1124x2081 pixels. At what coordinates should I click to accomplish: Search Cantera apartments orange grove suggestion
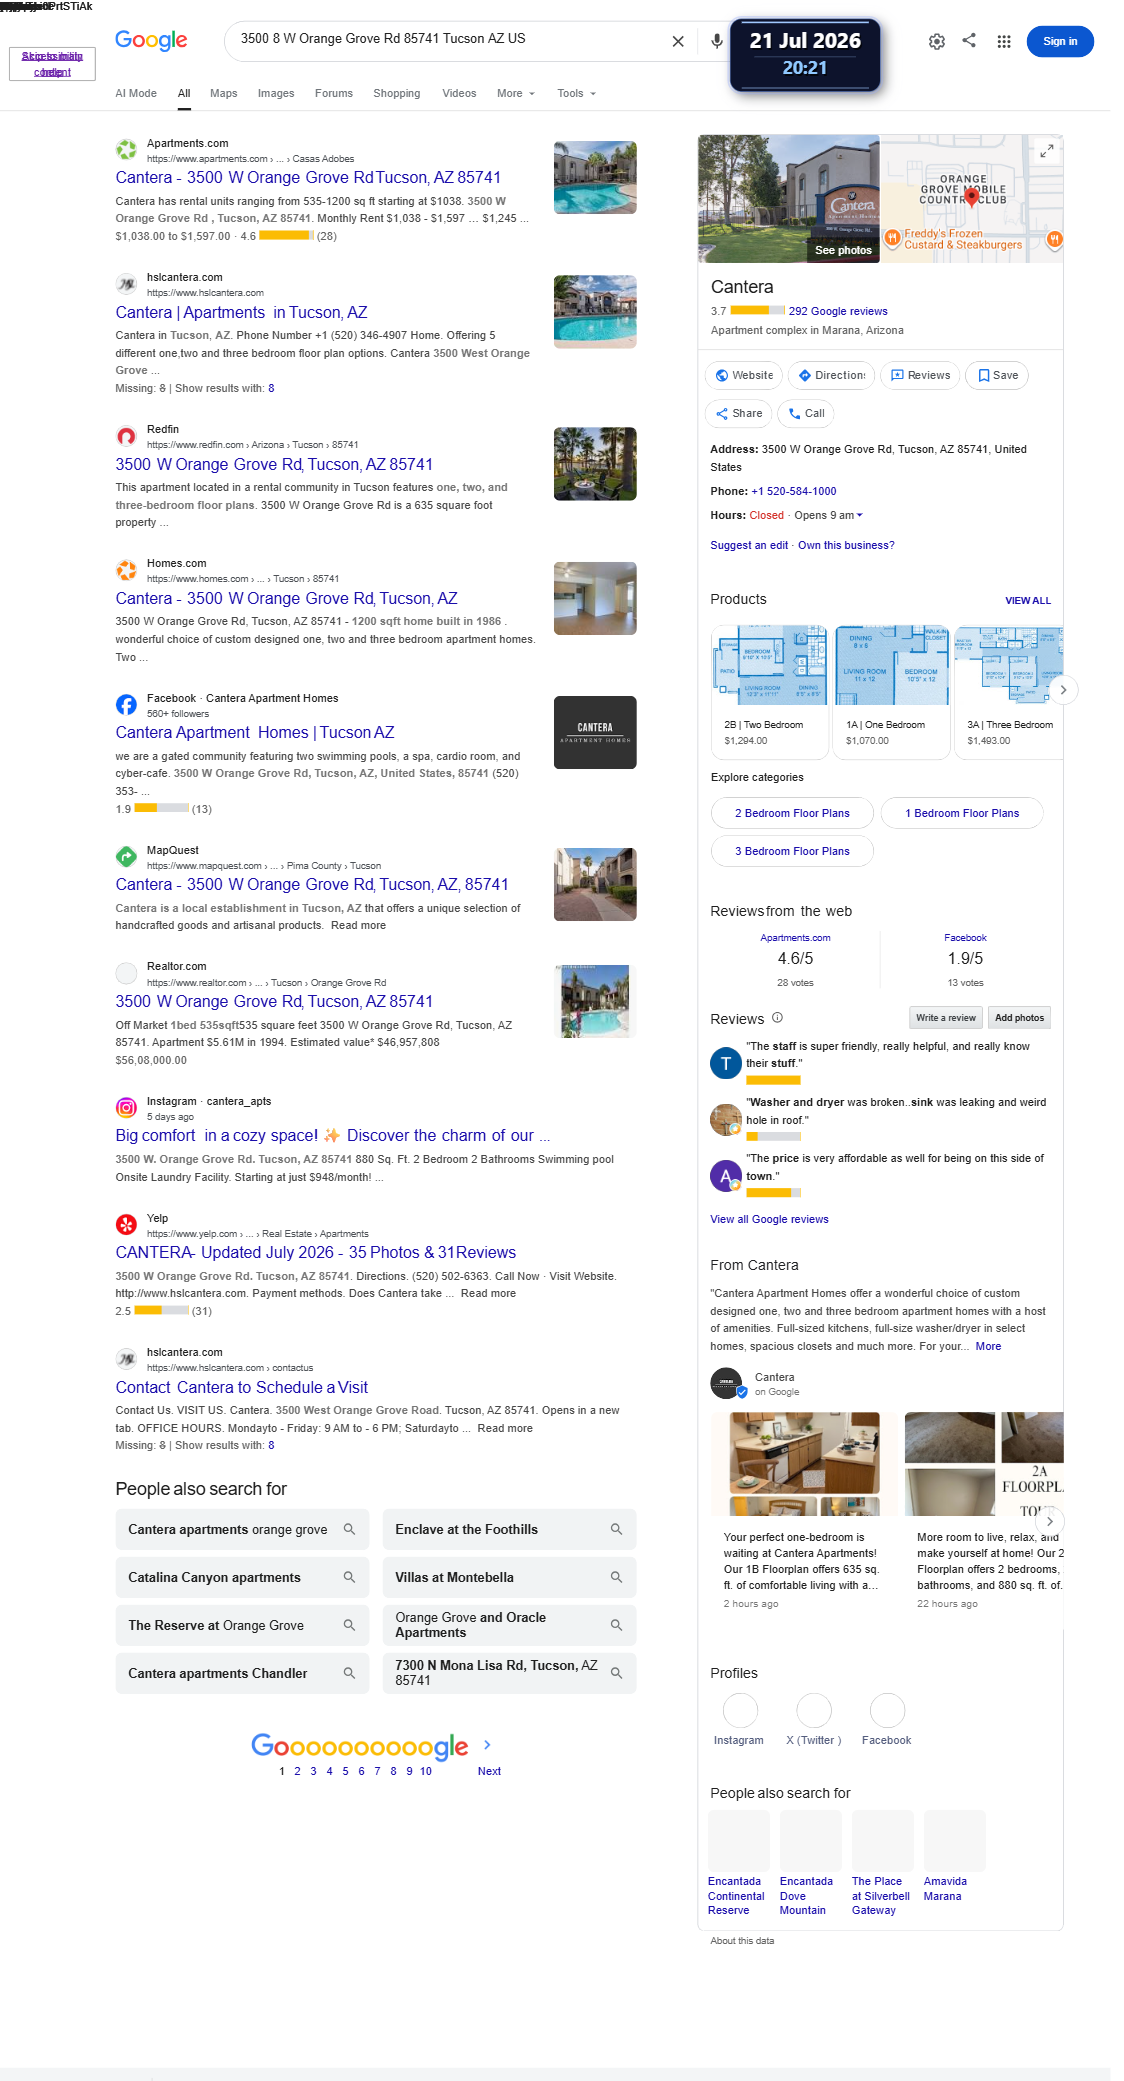(x=242, y=1529)
